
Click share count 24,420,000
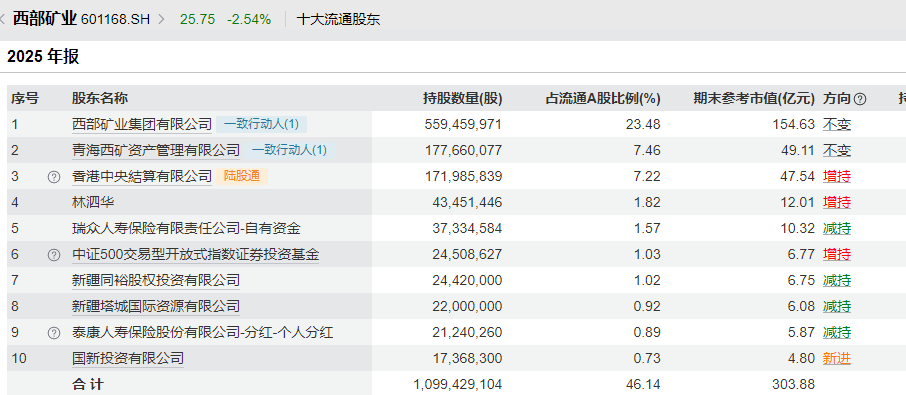[x=467, y=281]
